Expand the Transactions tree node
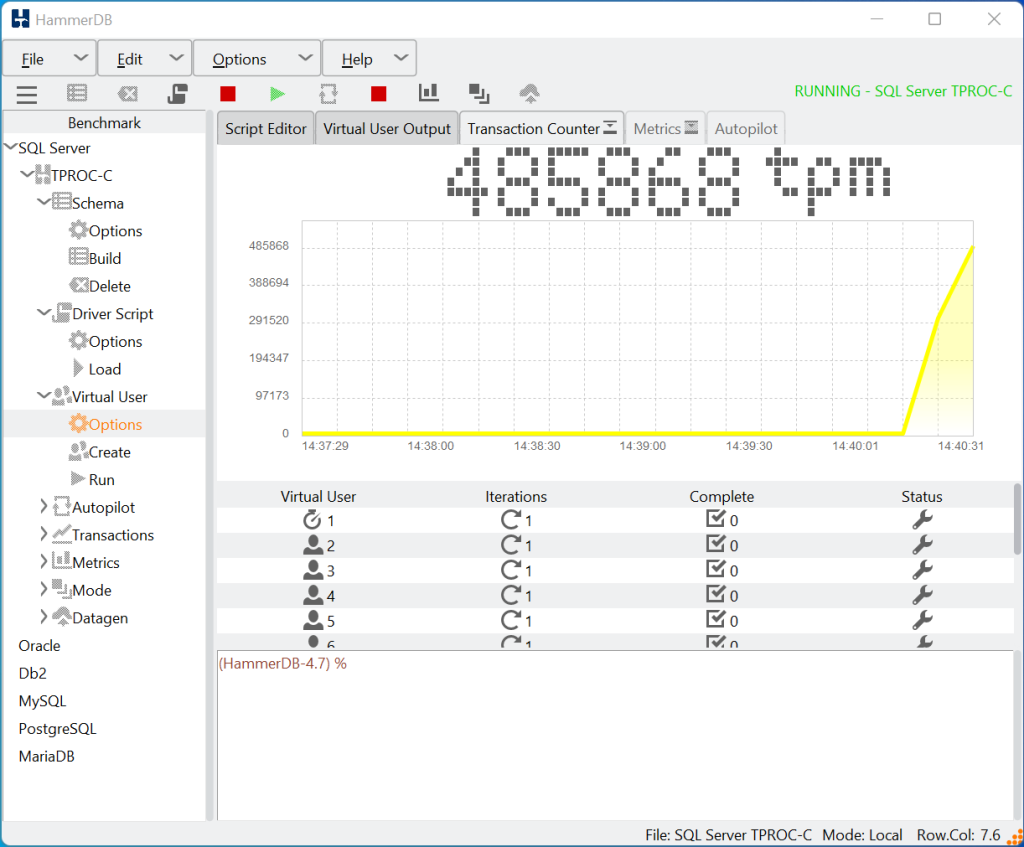Screen dimensions: 1024x847 (44, 534)
